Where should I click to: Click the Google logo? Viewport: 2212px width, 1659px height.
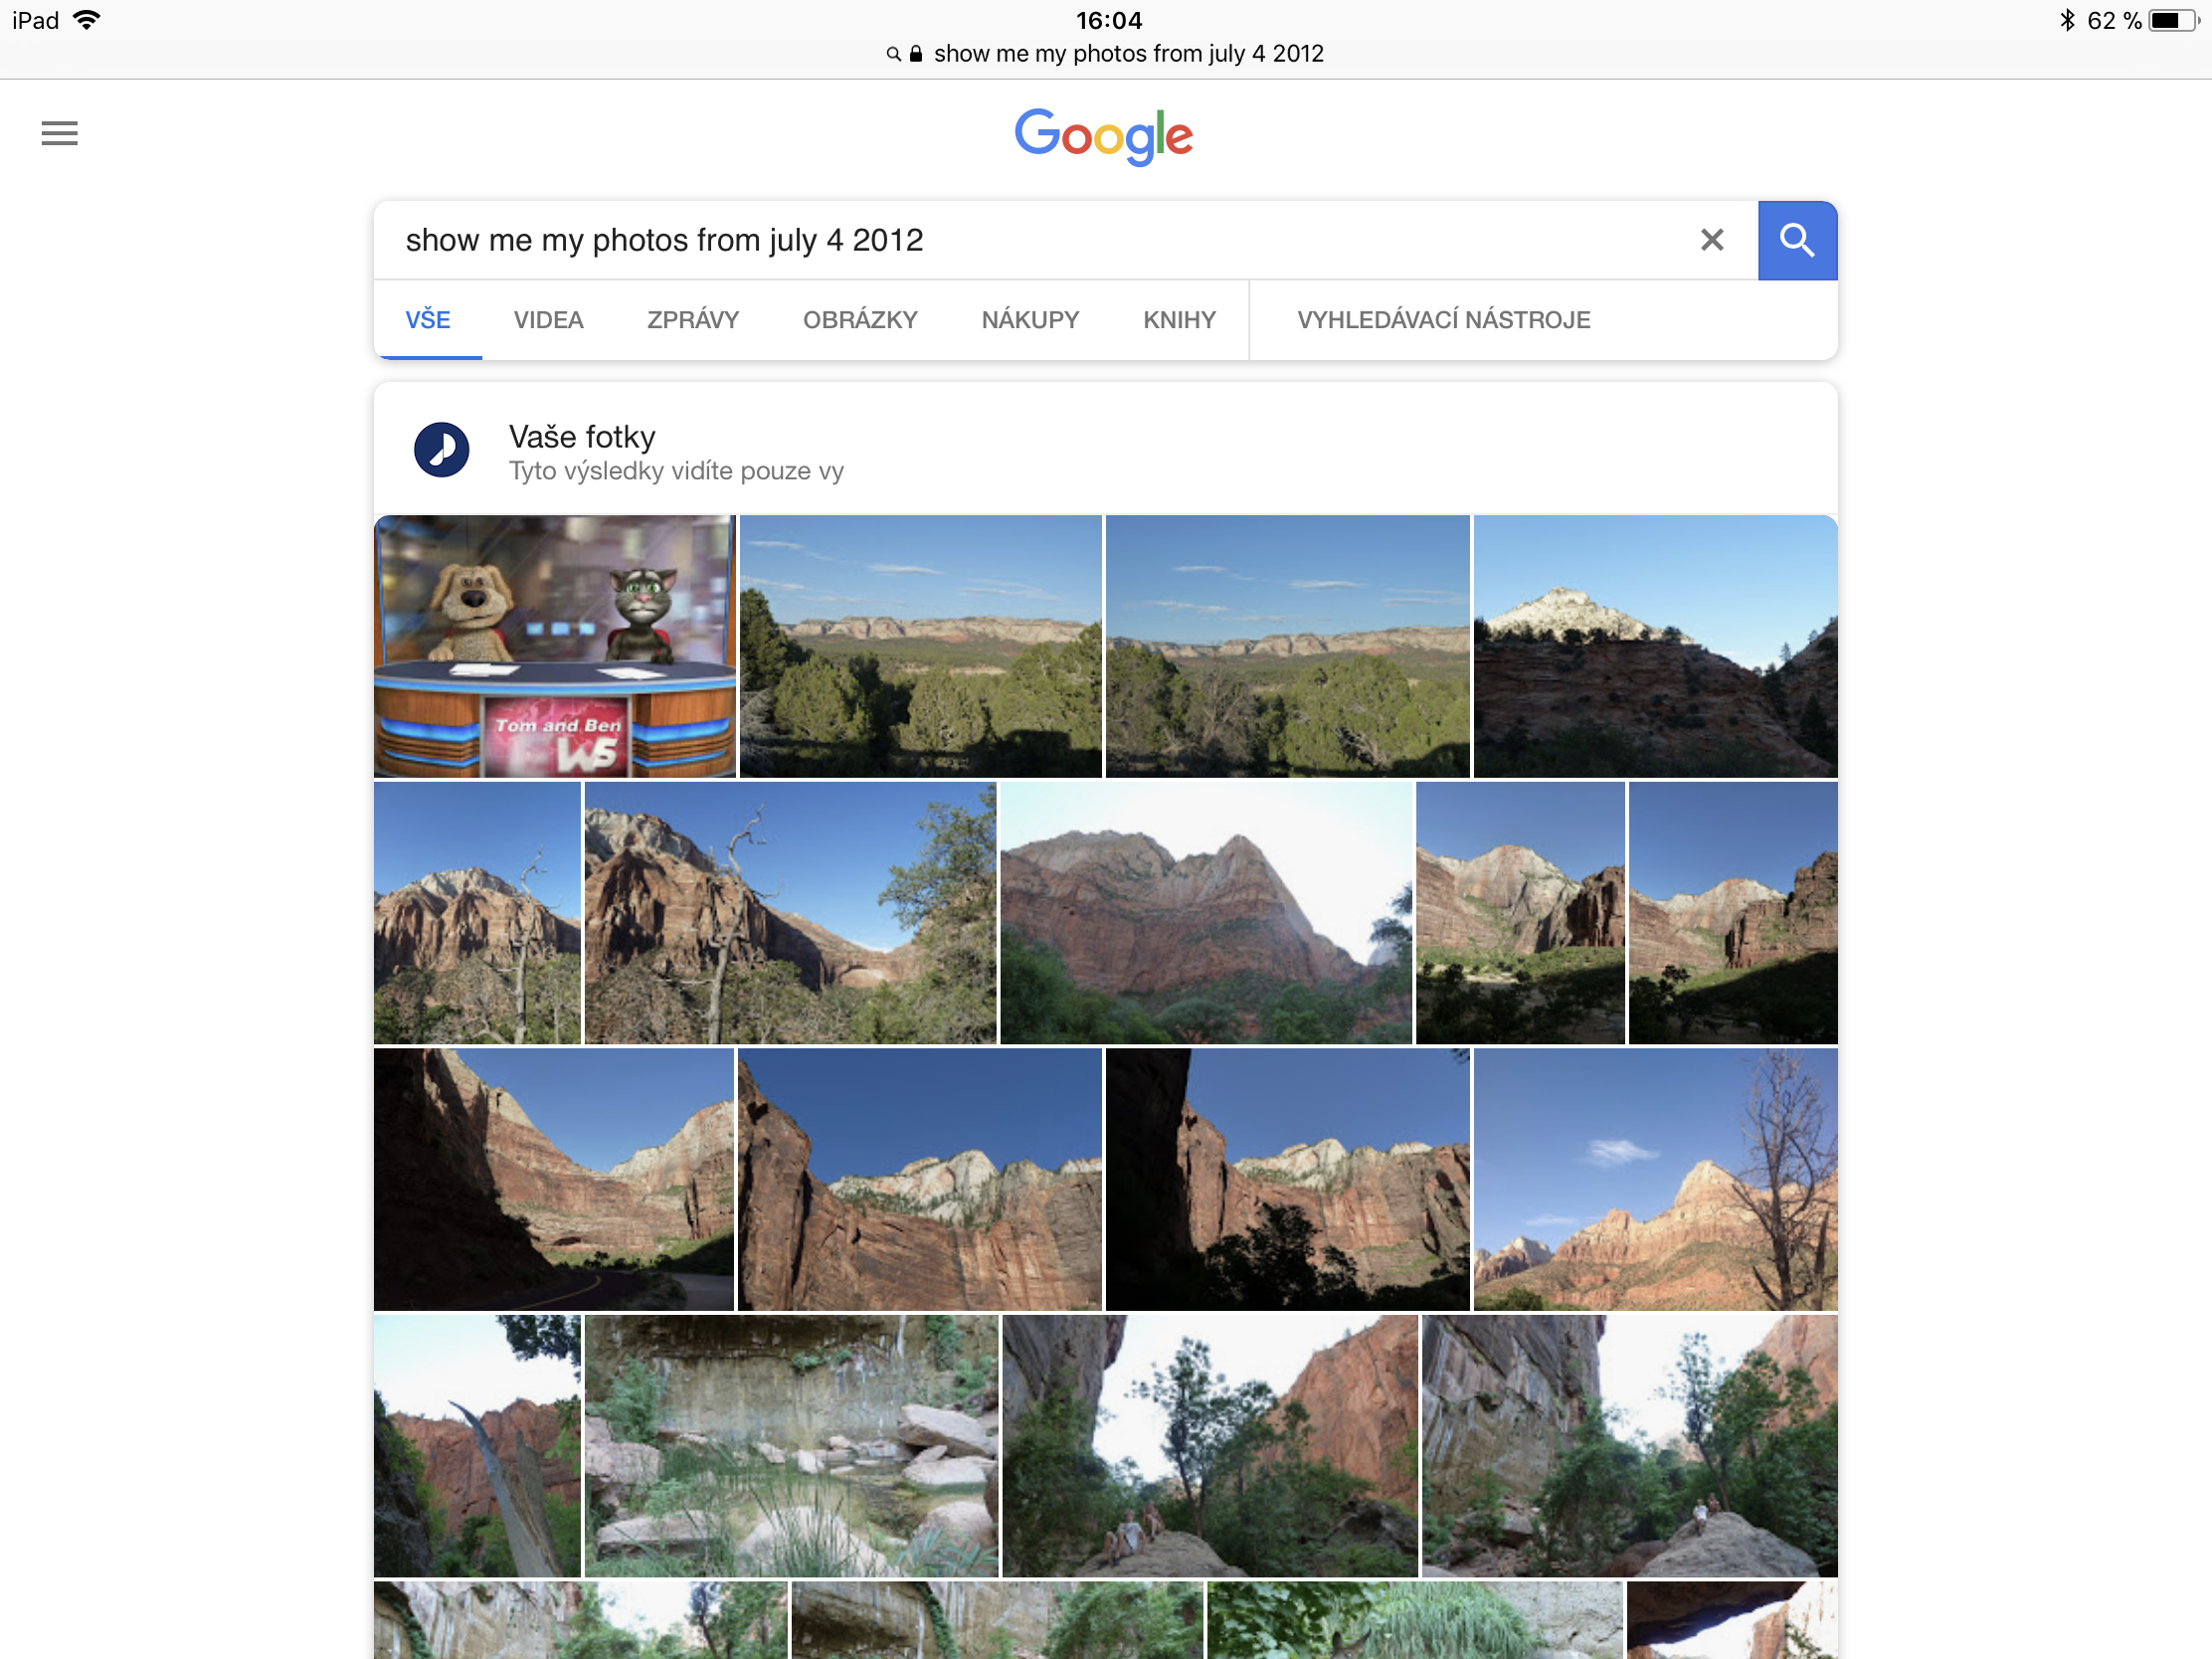tap(1104, 136)
